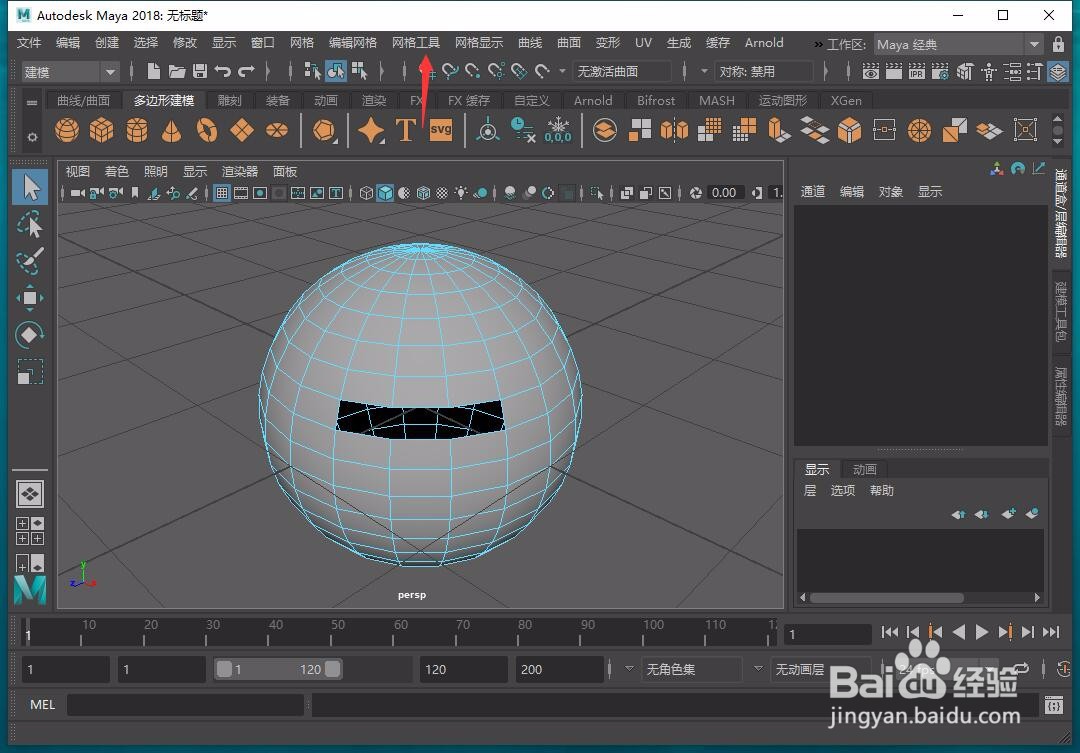Toggle resolution gate display
This screenshot has height=753, width=1080.
click(260, 193)
